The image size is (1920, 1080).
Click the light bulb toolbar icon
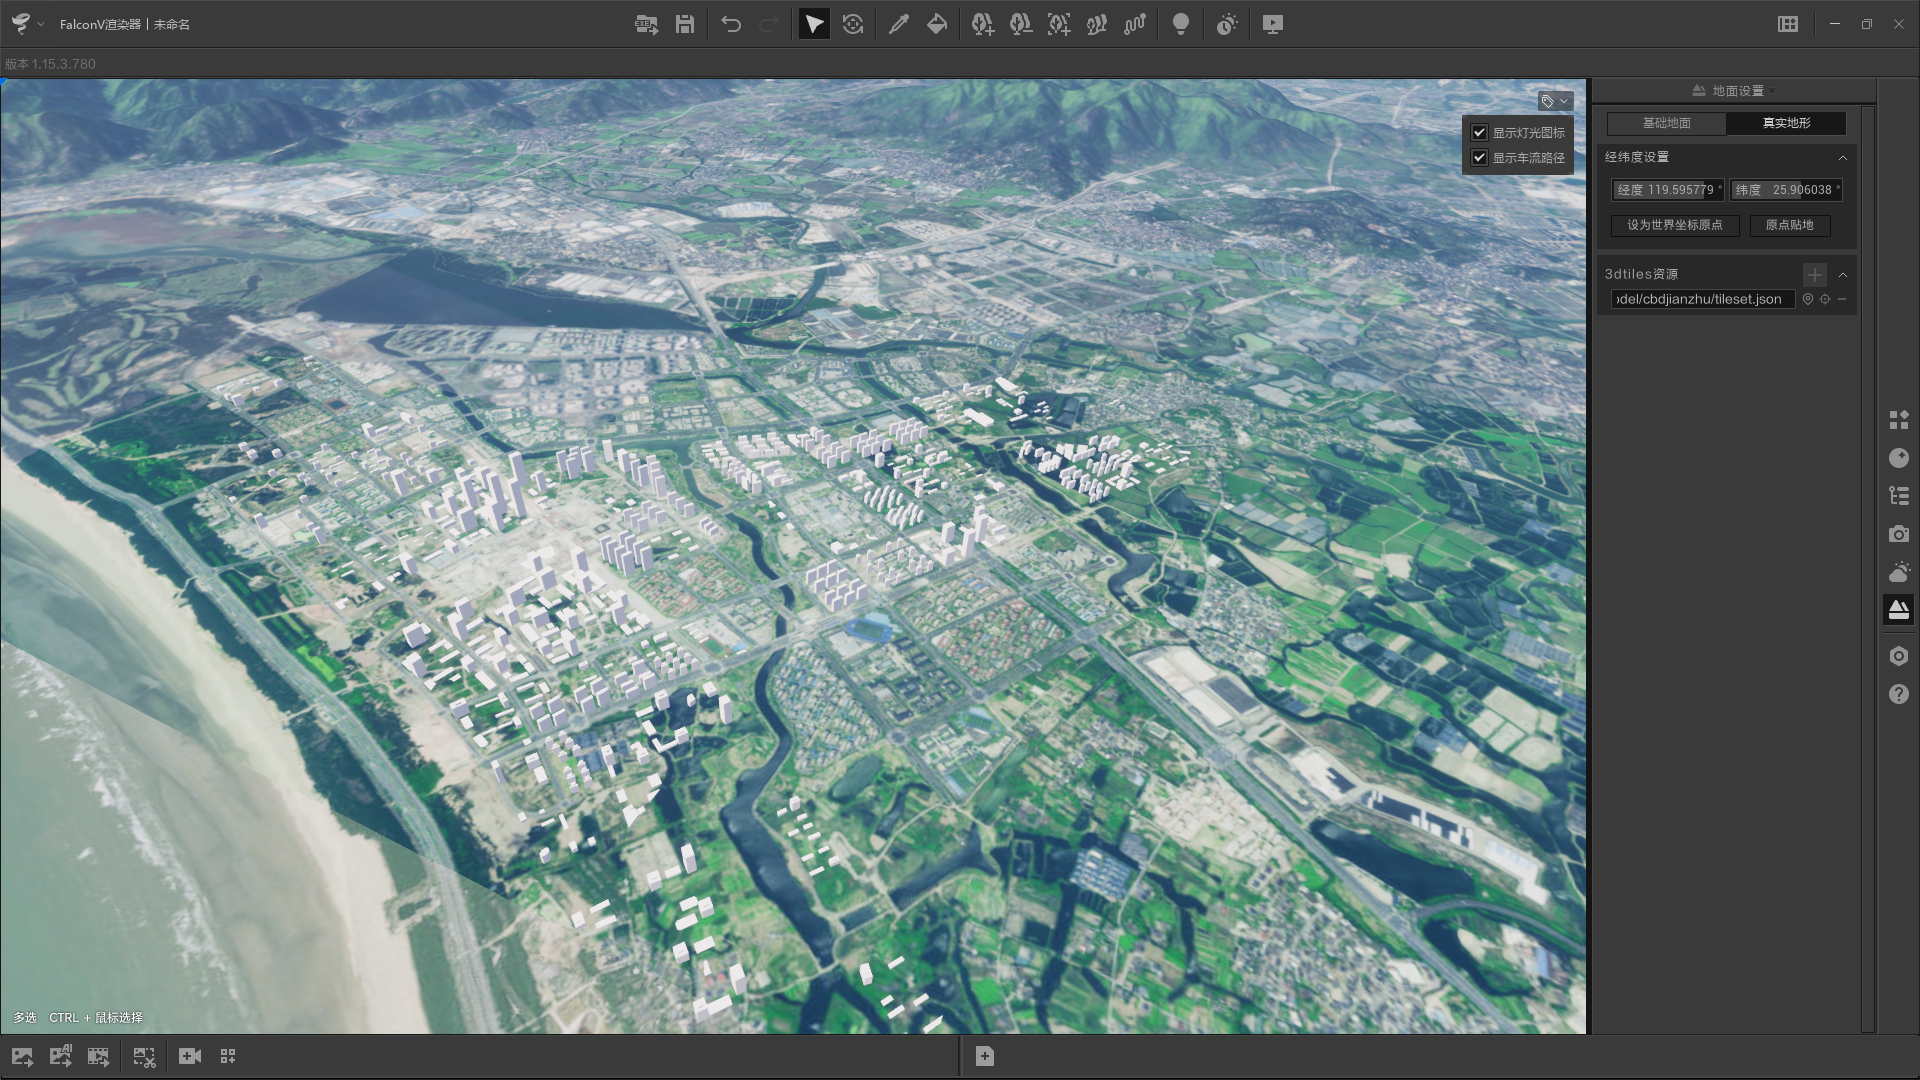coord(1180,25)
